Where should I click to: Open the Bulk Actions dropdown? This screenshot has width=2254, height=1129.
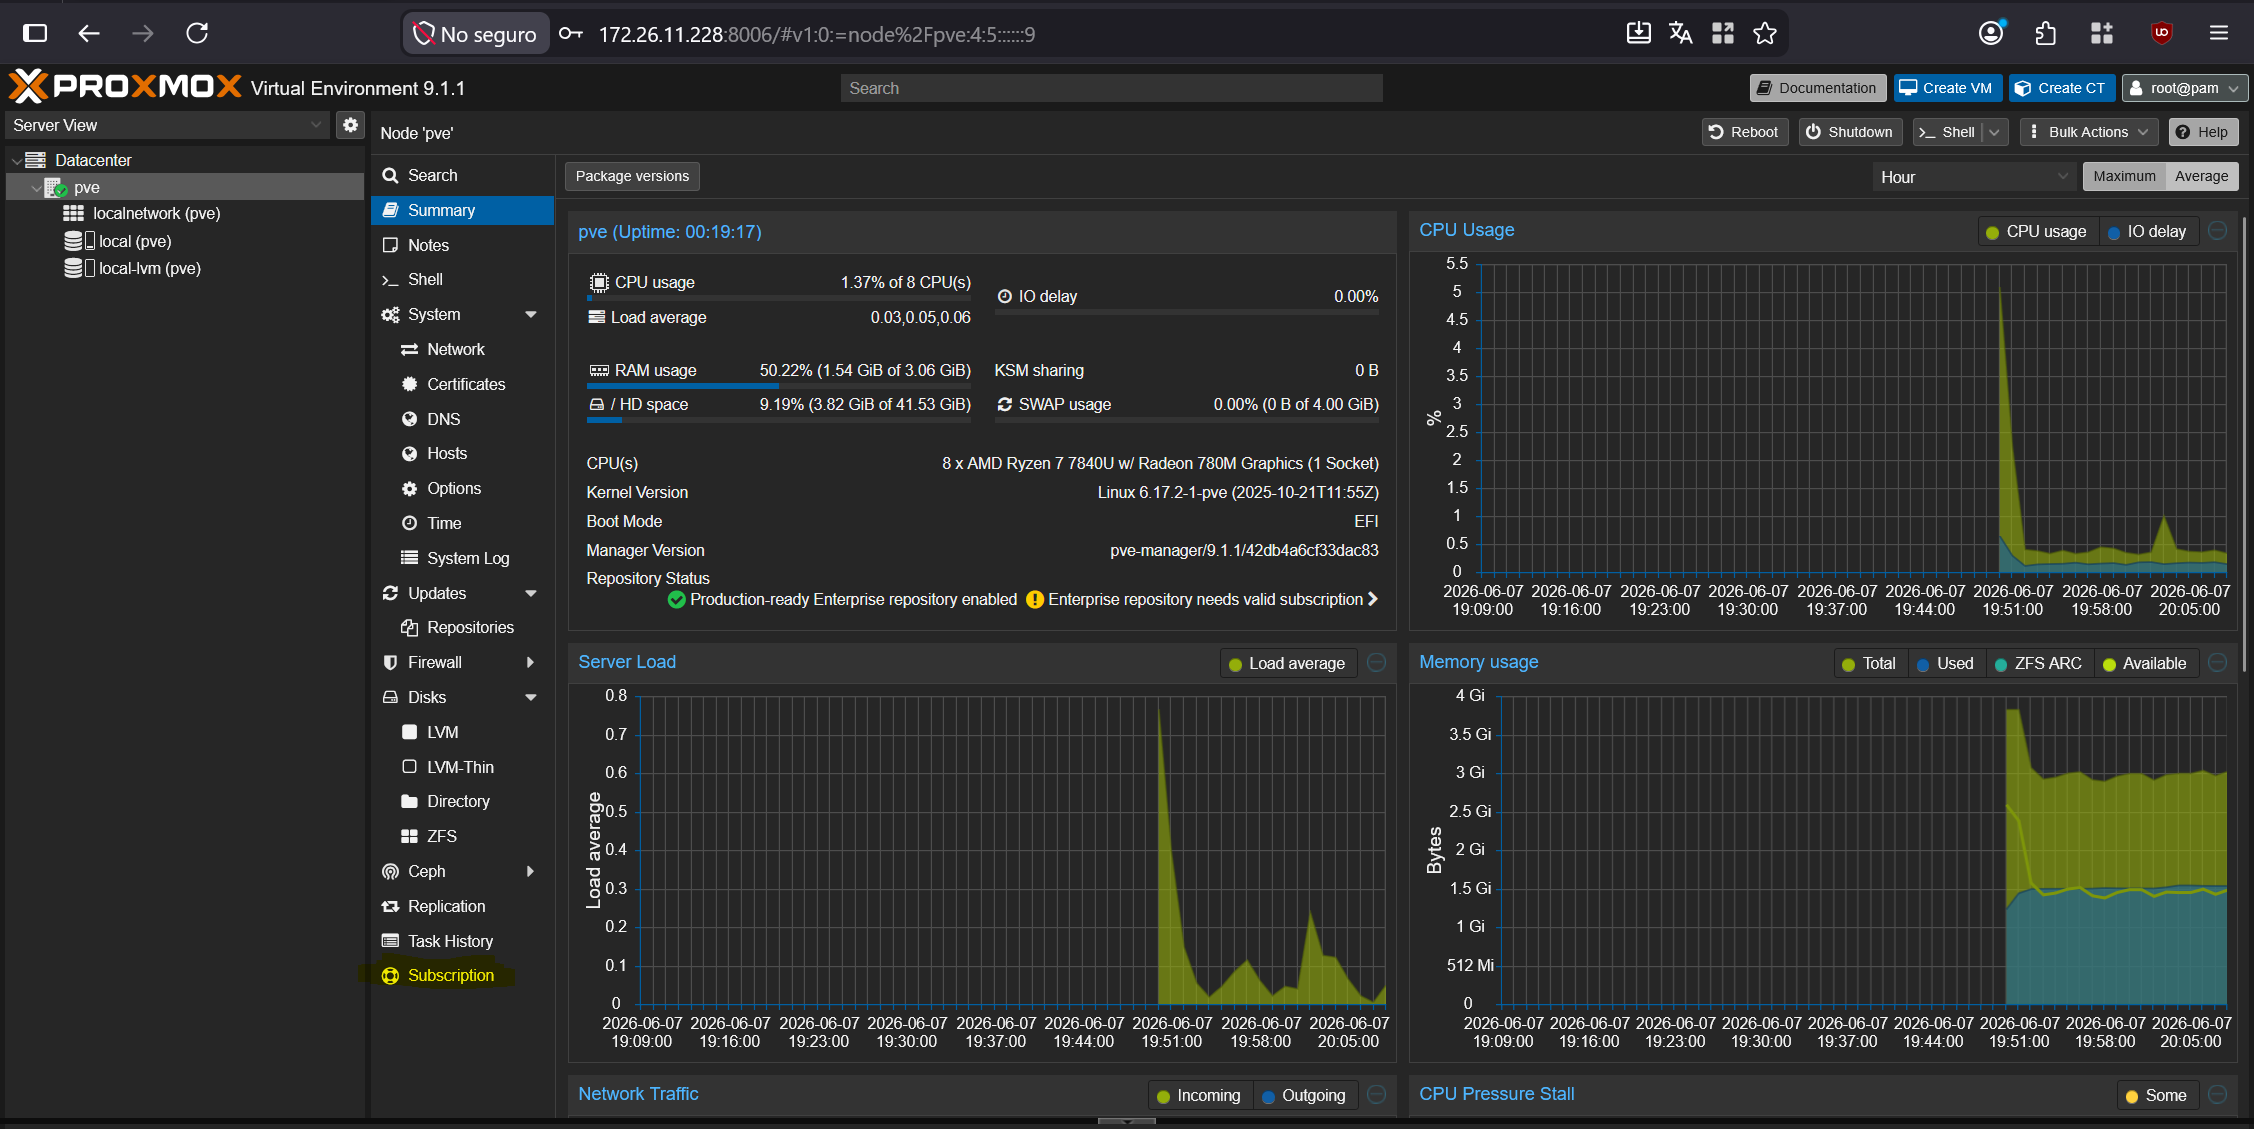coord(2089,132)
